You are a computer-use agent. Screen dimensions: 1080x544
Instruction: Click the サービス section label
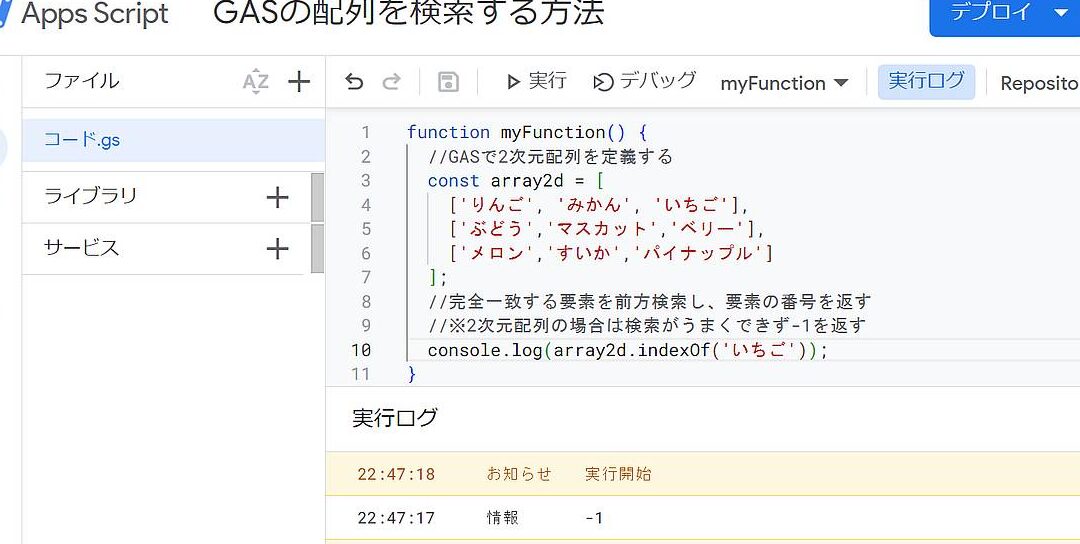tap(82, 247)
